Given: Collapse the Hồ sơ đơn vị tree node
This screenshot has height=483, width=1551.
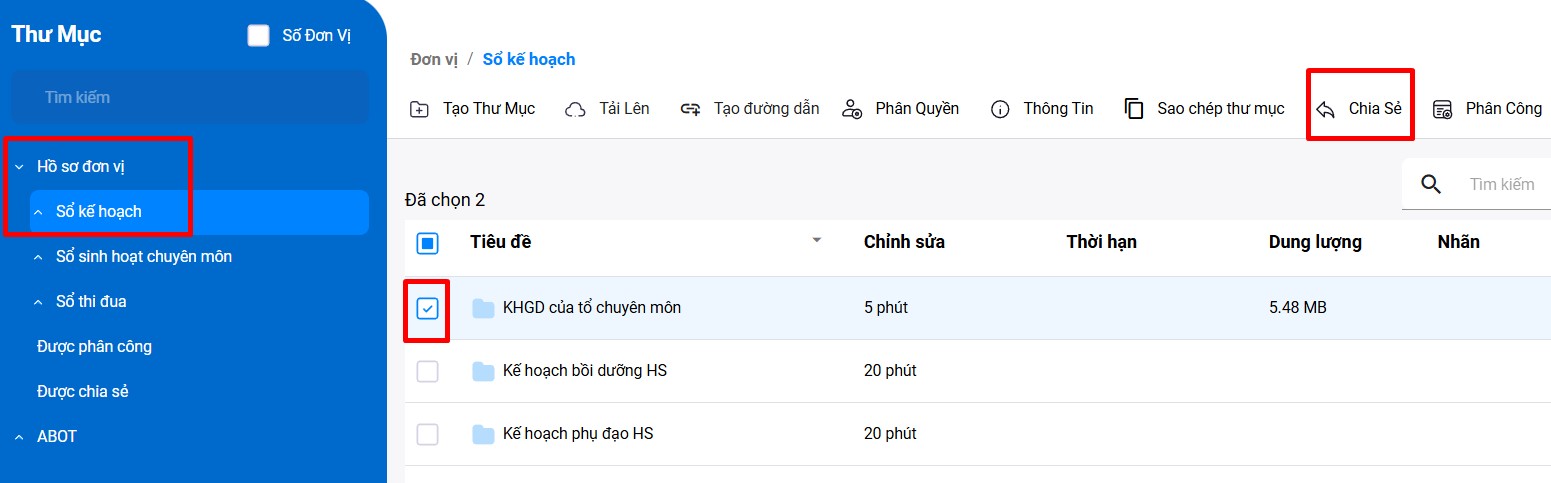Looking at the screenshot, I should tap(19, 167).
